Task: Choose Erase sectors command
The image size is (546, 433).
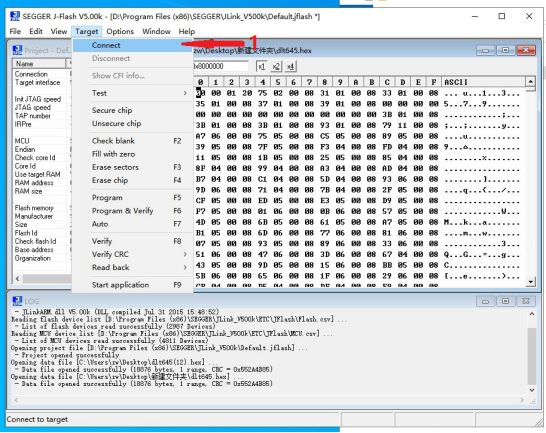Action: tap(132, 167)
